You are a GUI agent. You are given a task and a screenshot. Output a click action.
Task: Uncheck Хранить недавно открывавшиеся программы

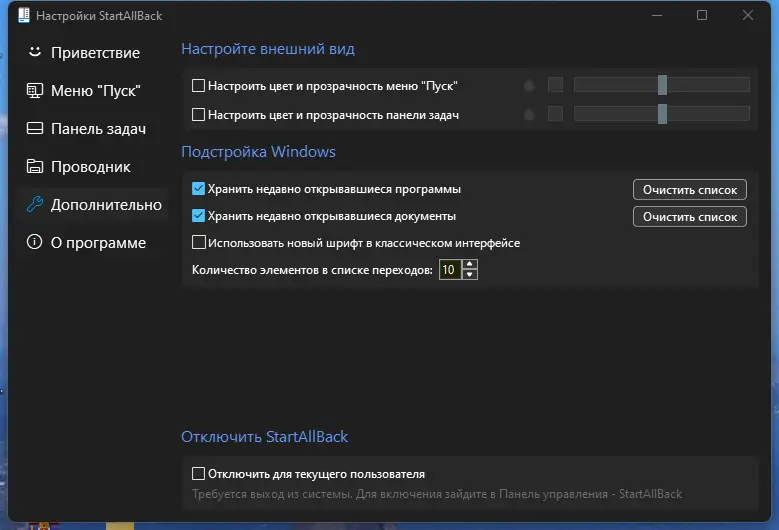pos(198,189)
